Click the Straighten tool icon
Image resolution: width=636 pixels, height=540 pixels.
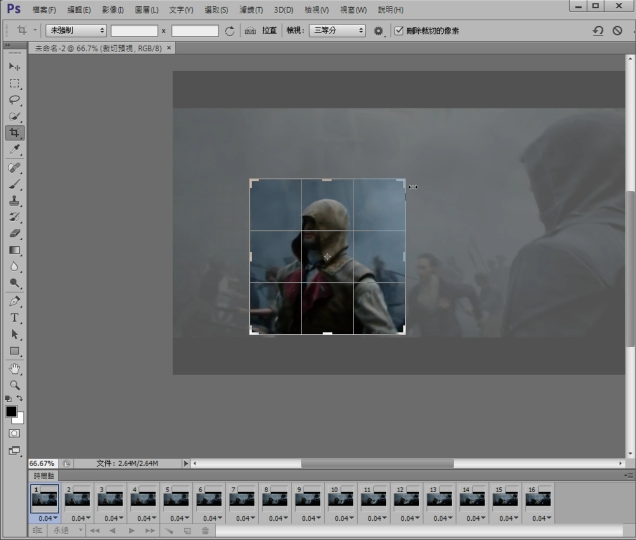[250, 31]
